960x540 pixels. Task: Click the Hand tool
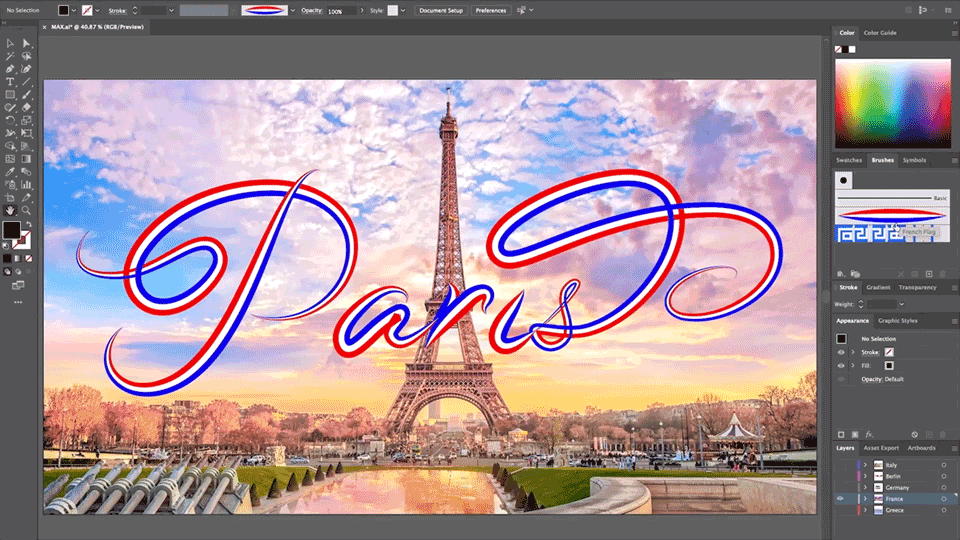point(10,211)
